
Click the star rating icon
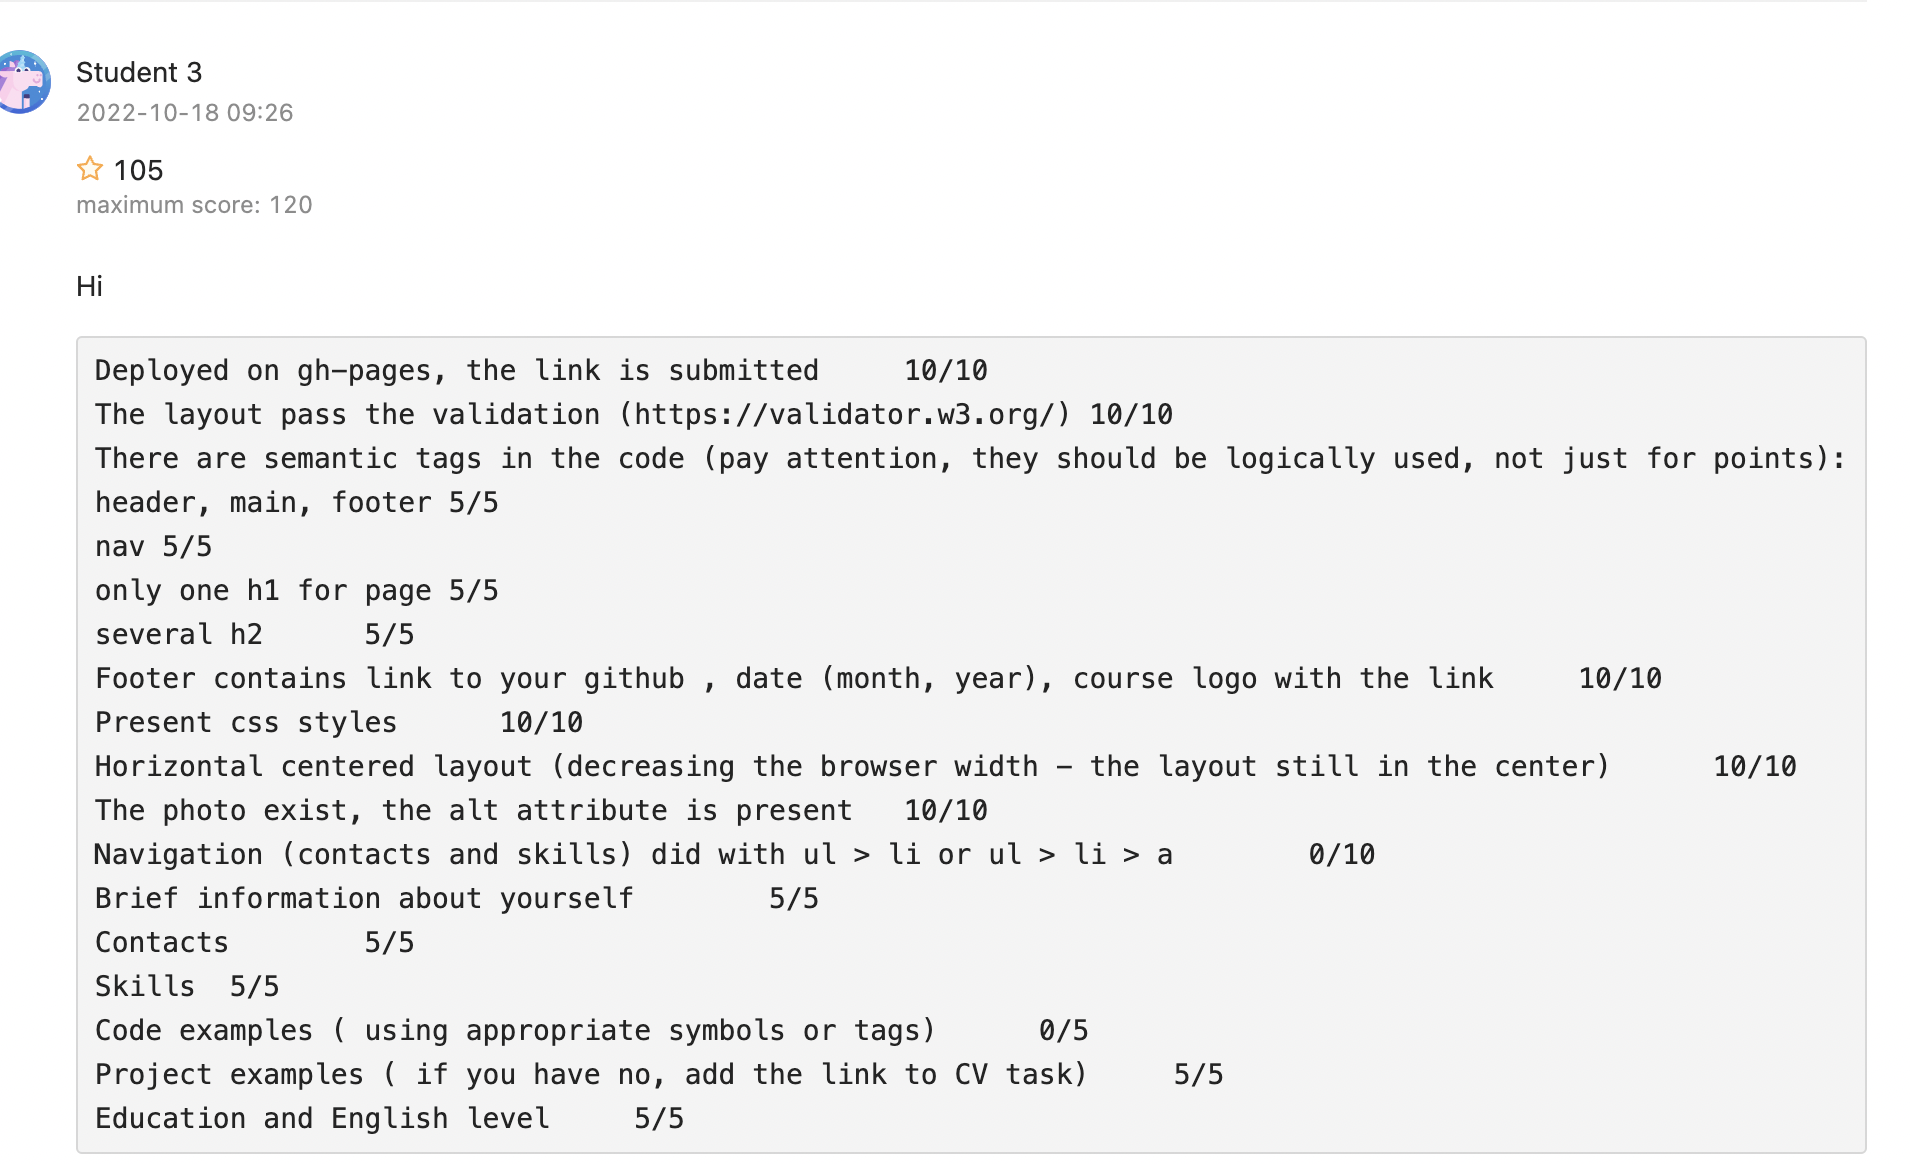pyautogui.click(x=91, y=169)
